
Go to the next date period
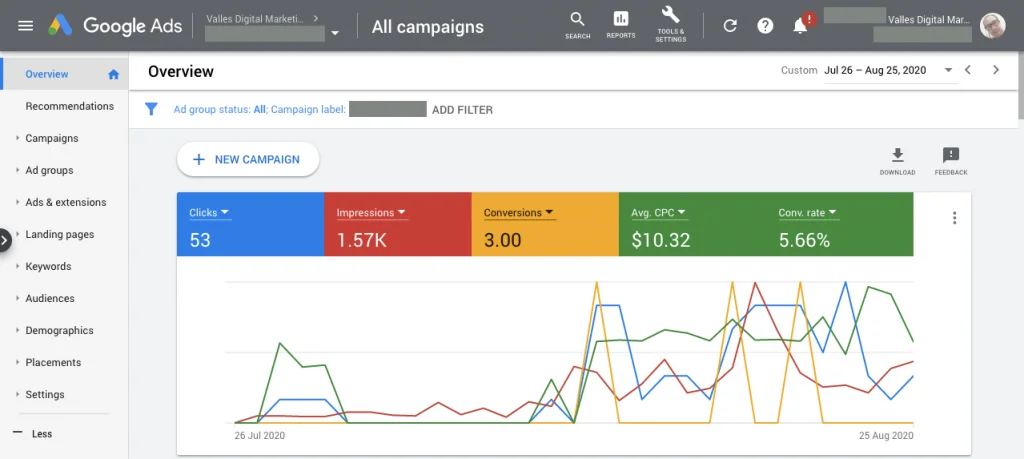995,70
